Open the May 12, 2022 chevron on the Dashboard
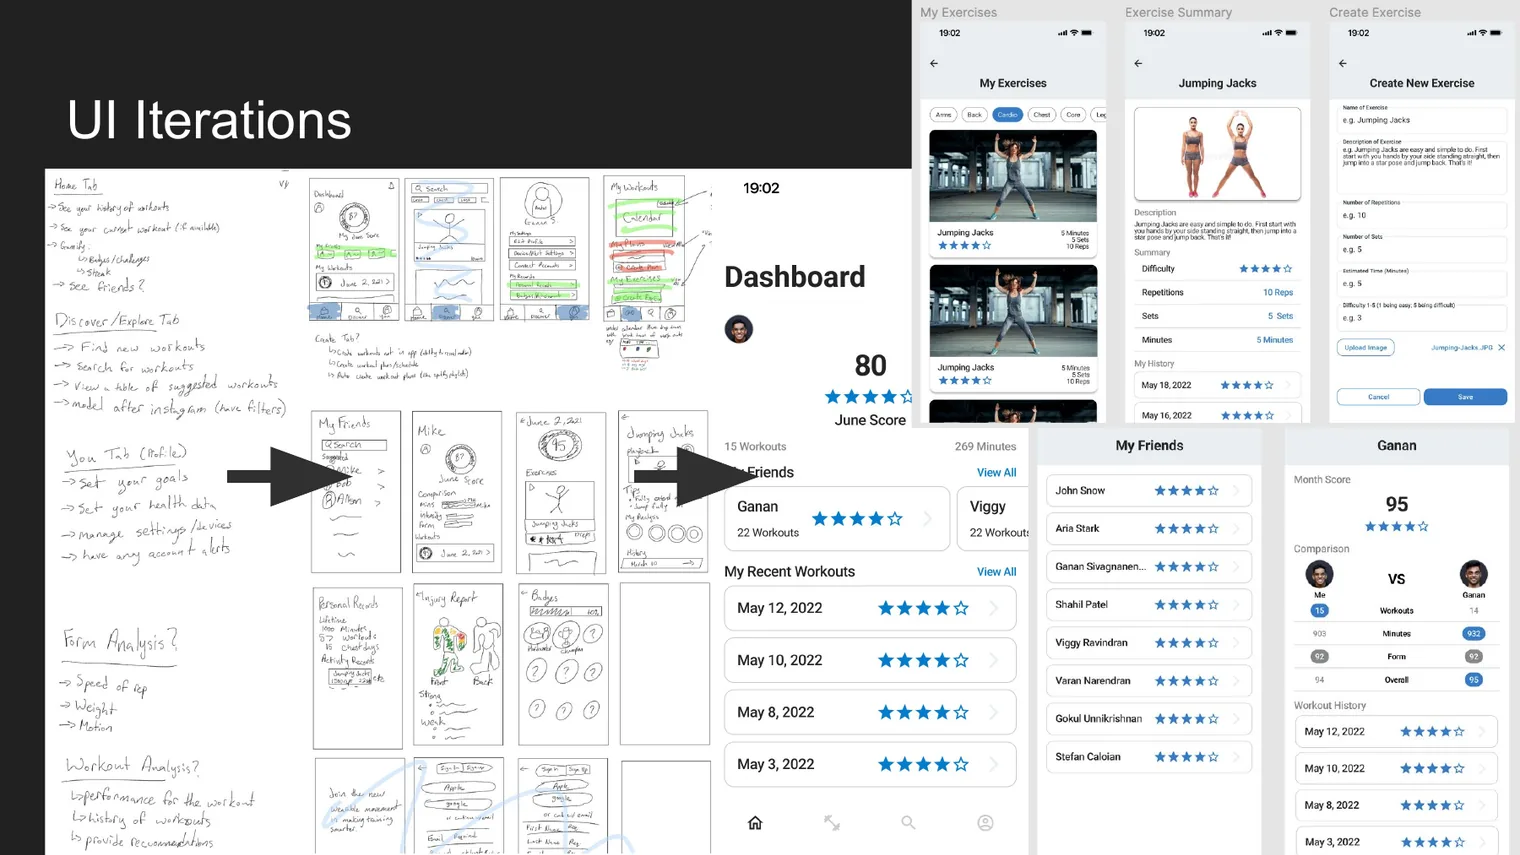 [x=994, y=608]
